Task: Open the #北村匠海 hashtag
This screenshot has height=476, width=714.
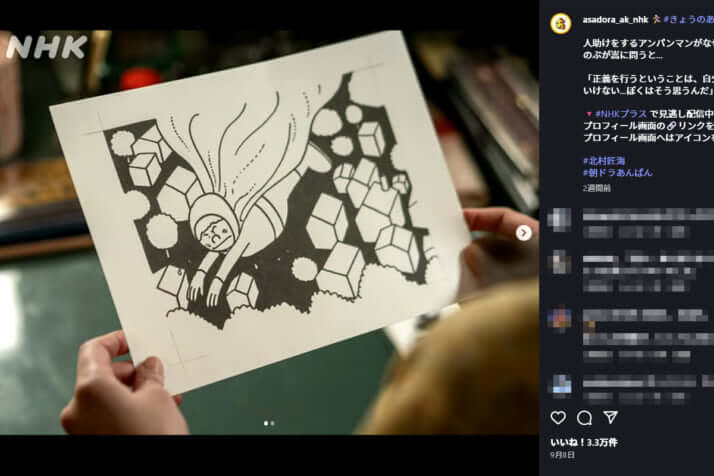Action: [604, 160]
